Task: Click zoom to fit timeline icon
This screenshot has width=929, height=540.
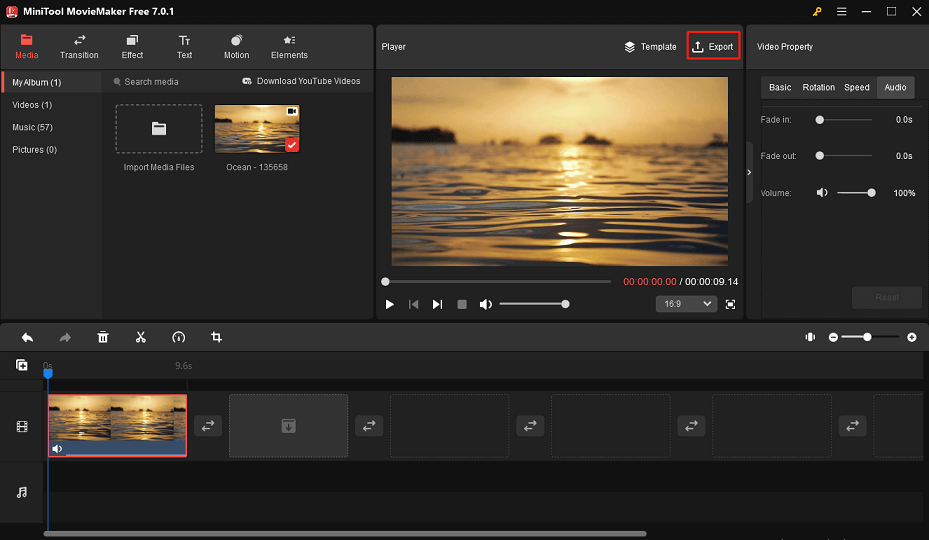Action: pyautogui.click(x=810, y=337)
